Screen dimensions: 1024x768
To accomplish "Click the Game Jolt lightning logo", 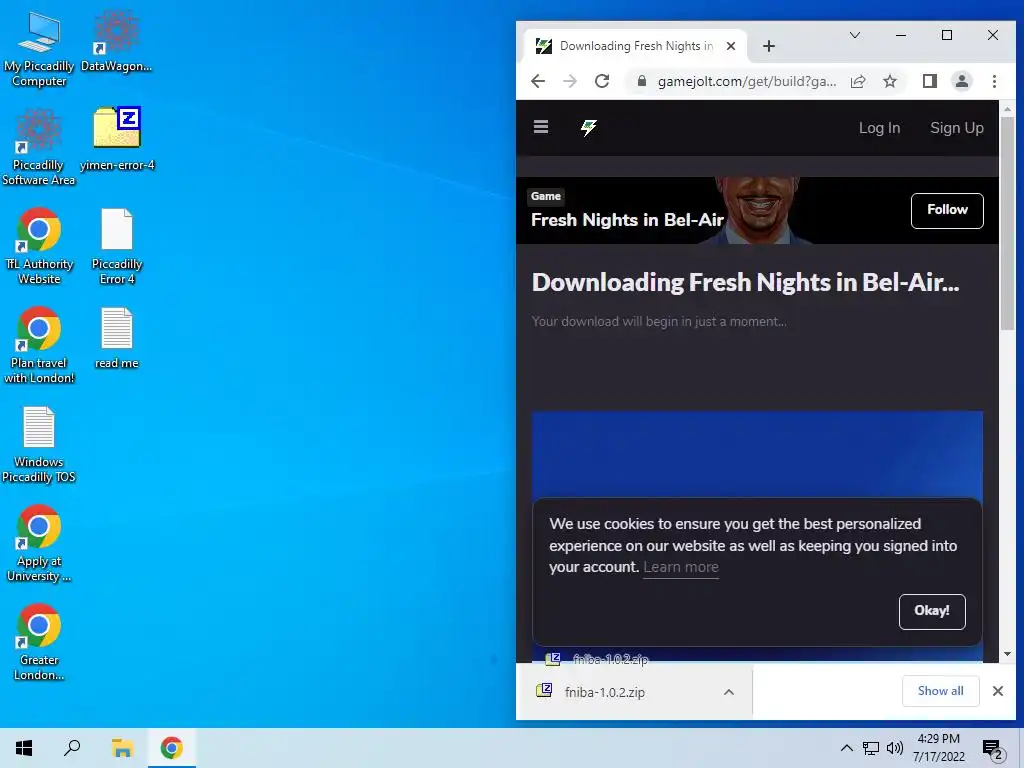I will 588,127.
